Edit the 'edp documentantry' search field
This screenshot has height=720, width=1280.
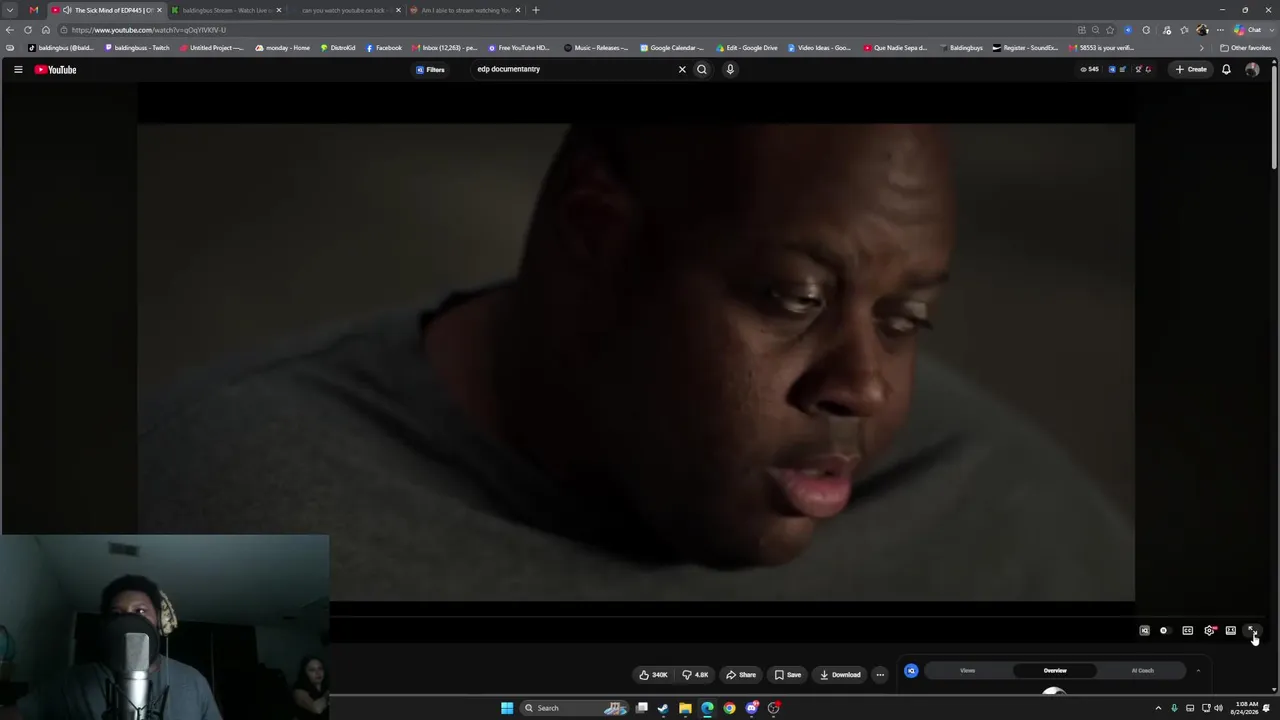pyautogui.click(x=575, y=69)
